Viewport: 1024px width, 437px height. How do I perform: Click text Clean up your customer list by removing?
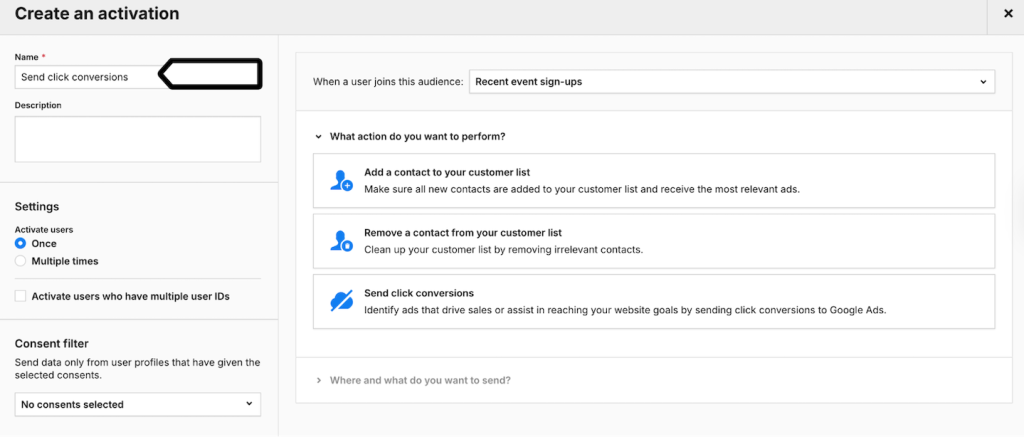[504, 250]
